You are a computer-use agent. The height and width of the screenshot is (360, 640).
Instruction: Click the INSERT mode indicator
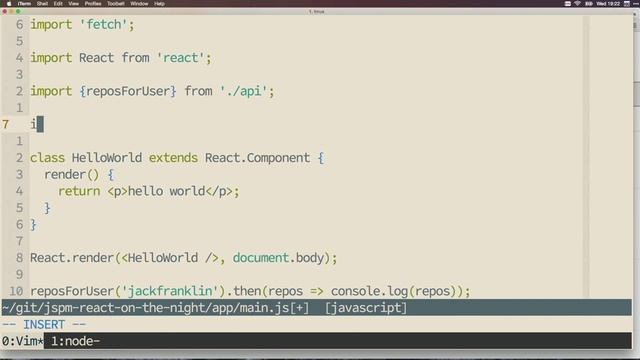tap(44, 324)
